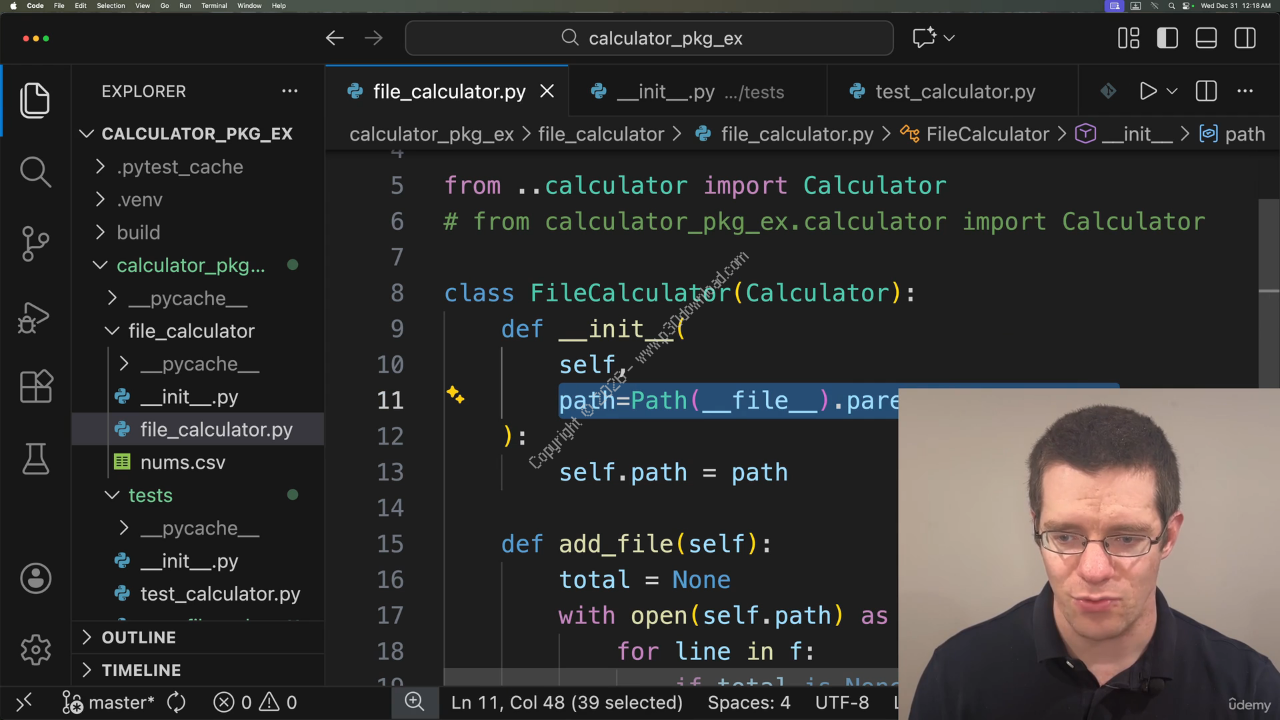The width and height of the screenshot is (1280, 720).
Task: Open the Terminal menu in menu bar
Action: coord(214,6)
